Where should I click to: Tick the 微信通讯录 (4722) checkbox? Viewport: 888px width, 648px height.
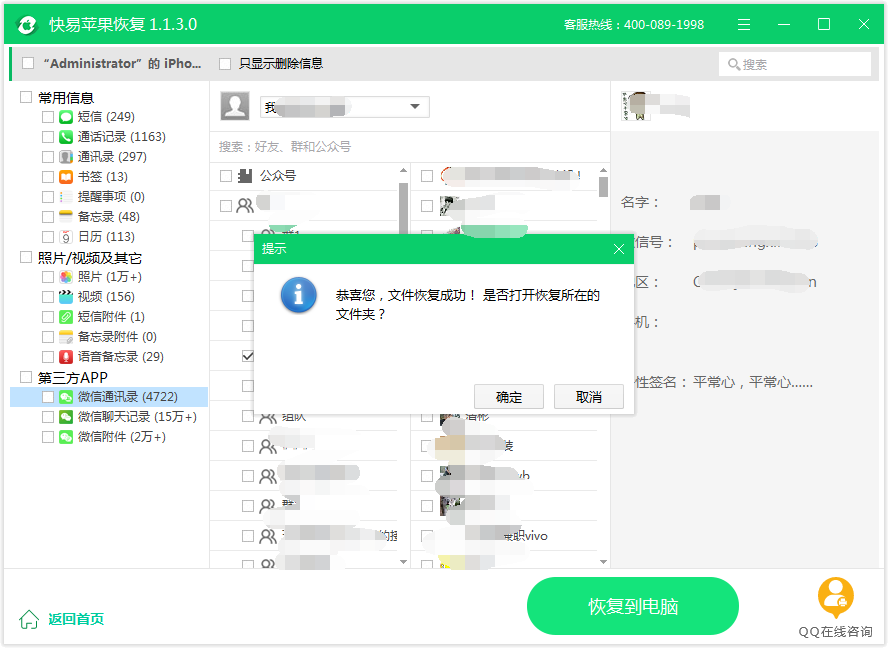pyautogui.click(x=48, y=397)
